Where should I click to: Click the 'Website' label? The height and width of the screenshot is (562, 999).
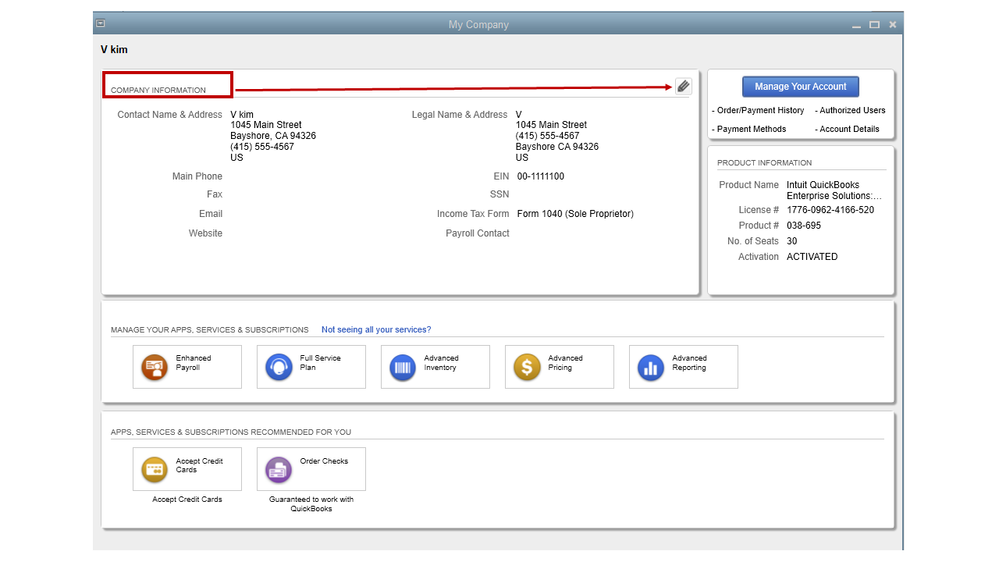(x=205, y=233)
